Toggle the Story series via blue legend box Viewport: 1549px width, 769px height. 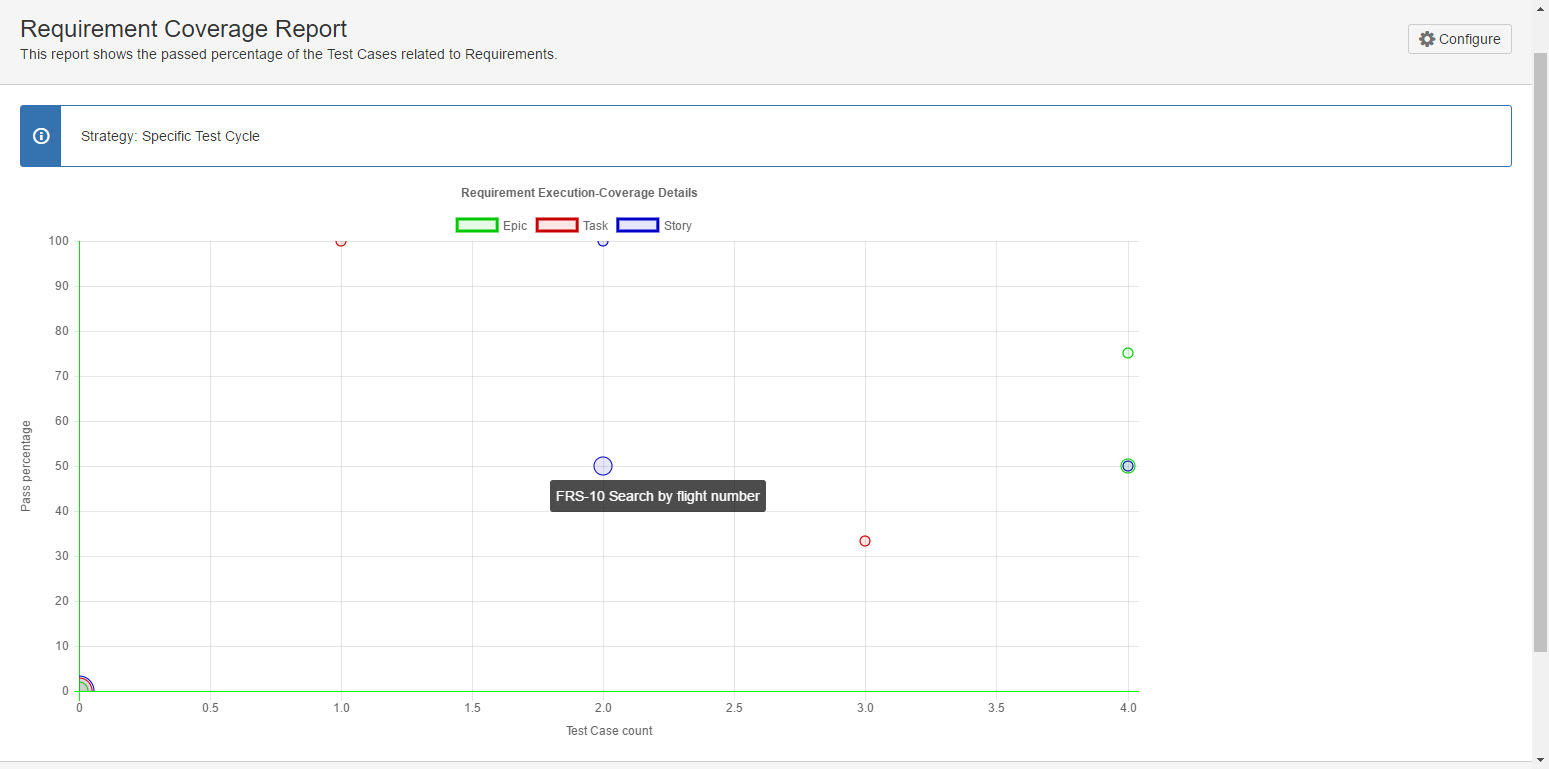pyautogui.click(x=637, y=225)
